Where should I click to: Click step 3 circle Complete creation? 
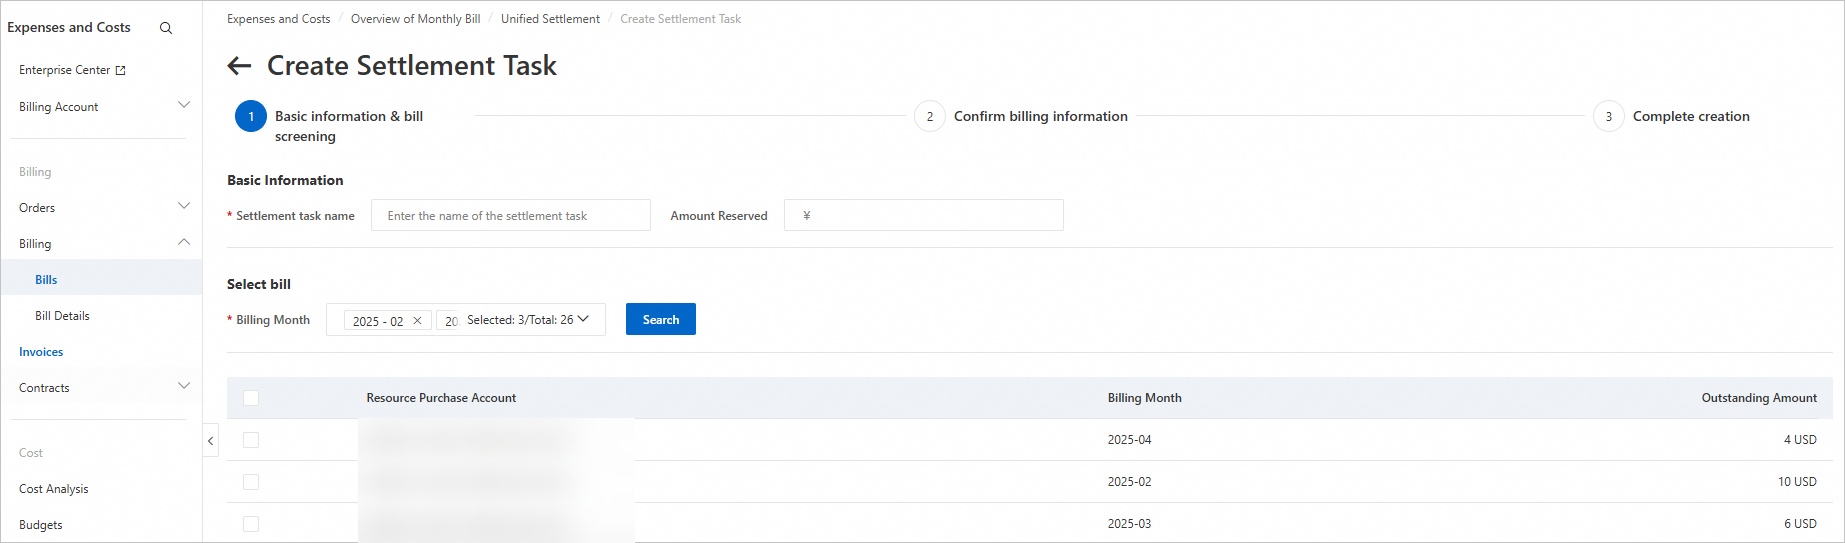point(1608,116)
